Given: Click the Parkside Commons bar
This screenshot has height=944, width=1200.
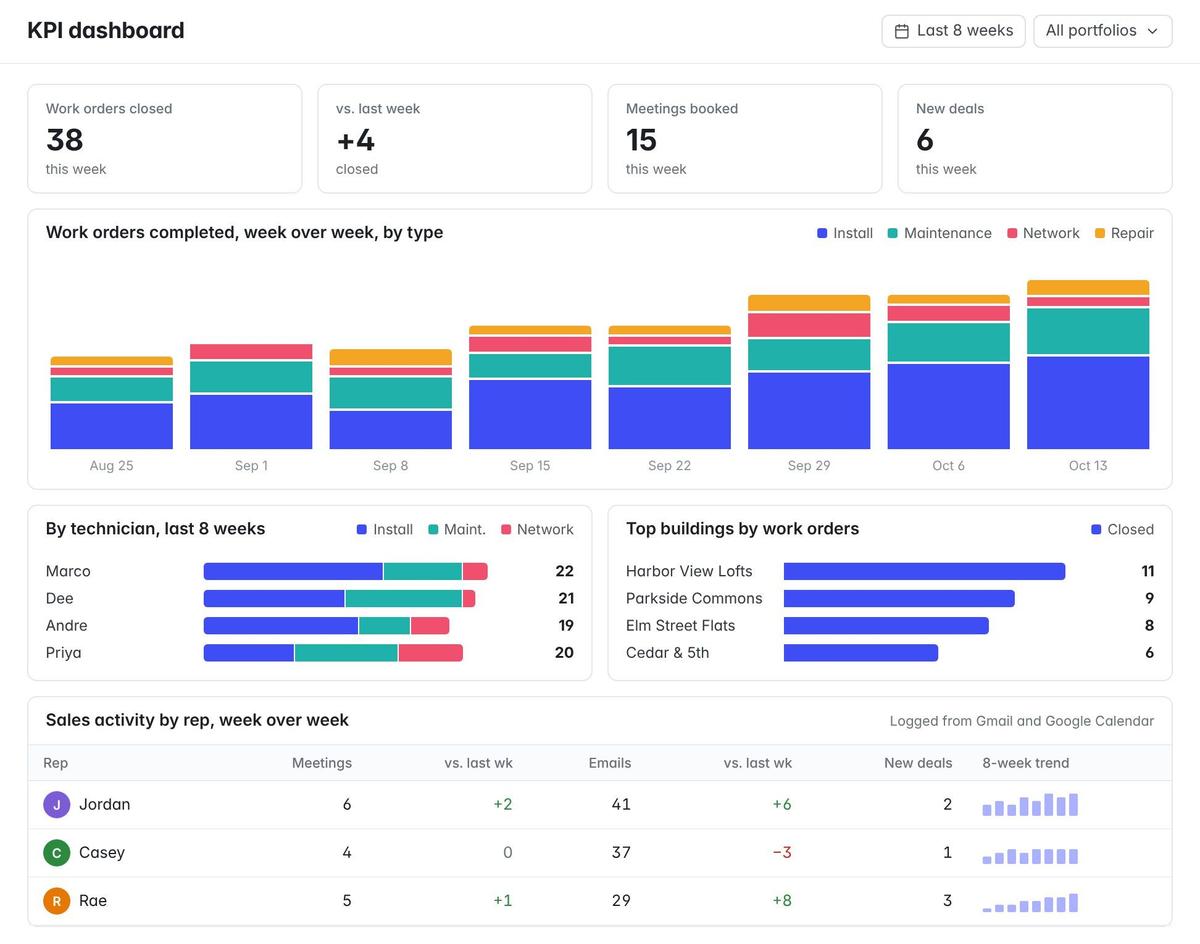Looking at the screenshot, I should [899, 598].
